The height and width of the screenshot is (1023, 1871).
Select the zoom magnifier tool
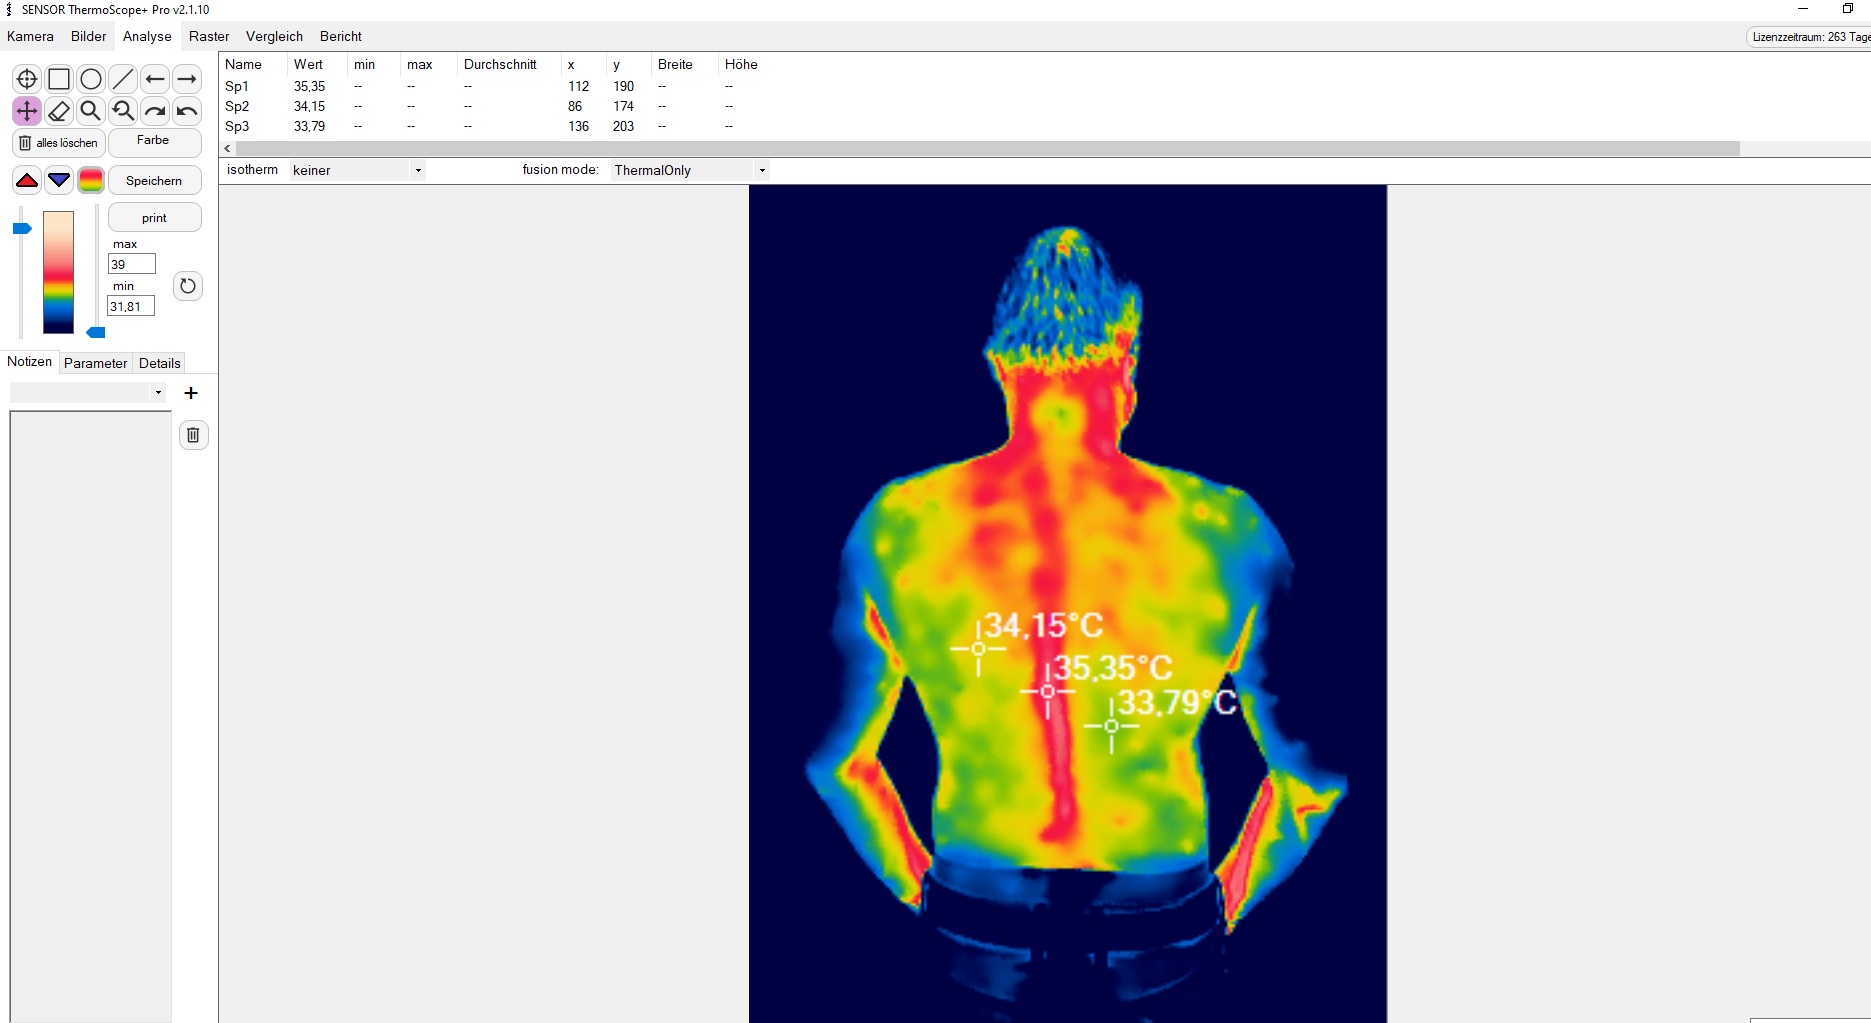(90, 112)
